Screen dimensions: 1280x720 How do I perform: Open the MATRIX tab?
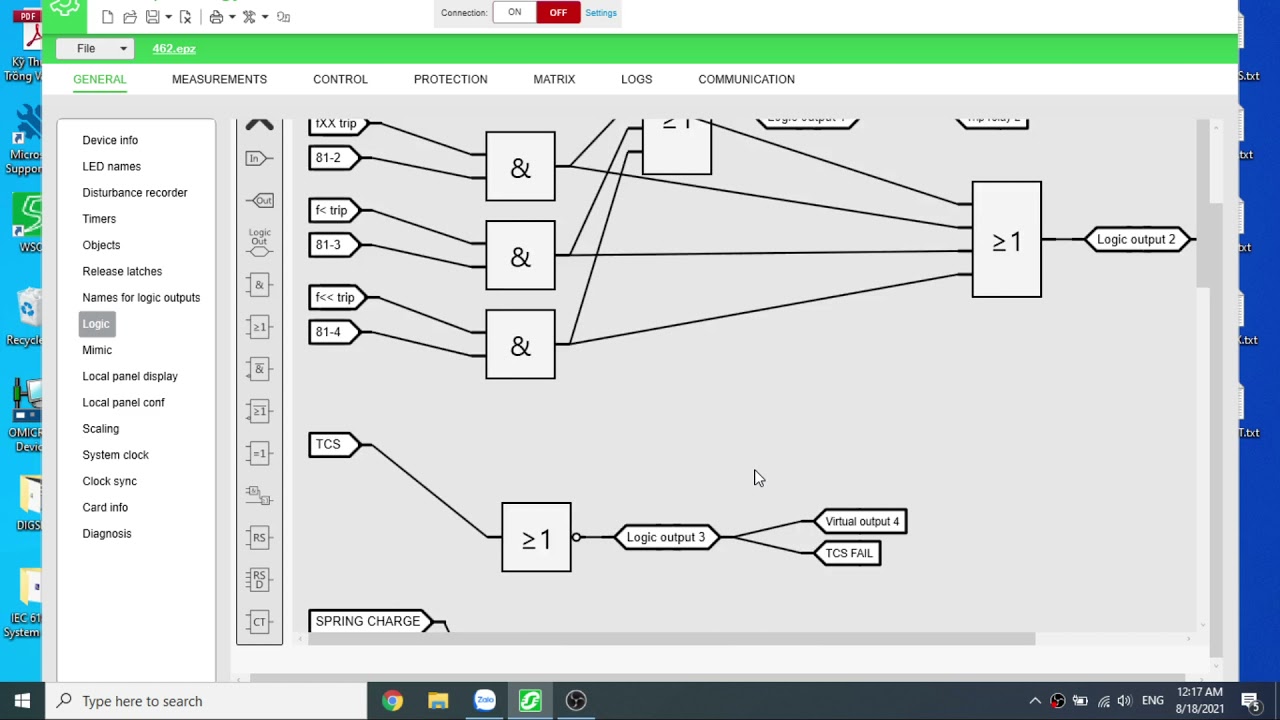[x=554, y=79]
